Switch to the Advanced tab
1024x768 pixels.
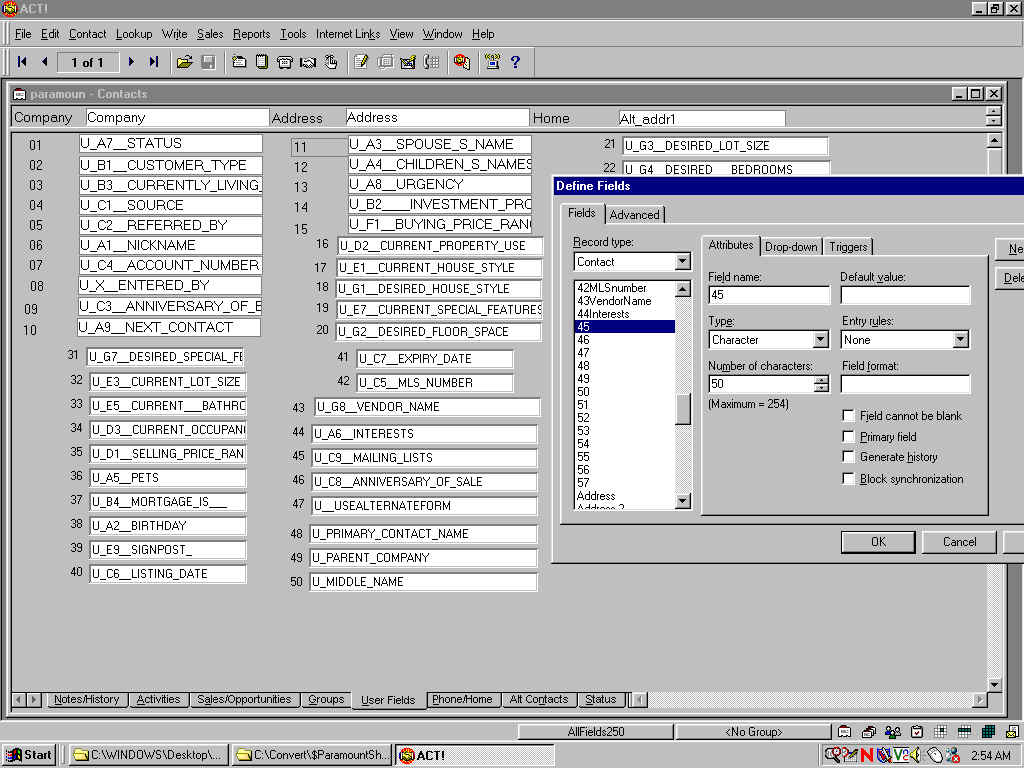[x=635, y=215]
